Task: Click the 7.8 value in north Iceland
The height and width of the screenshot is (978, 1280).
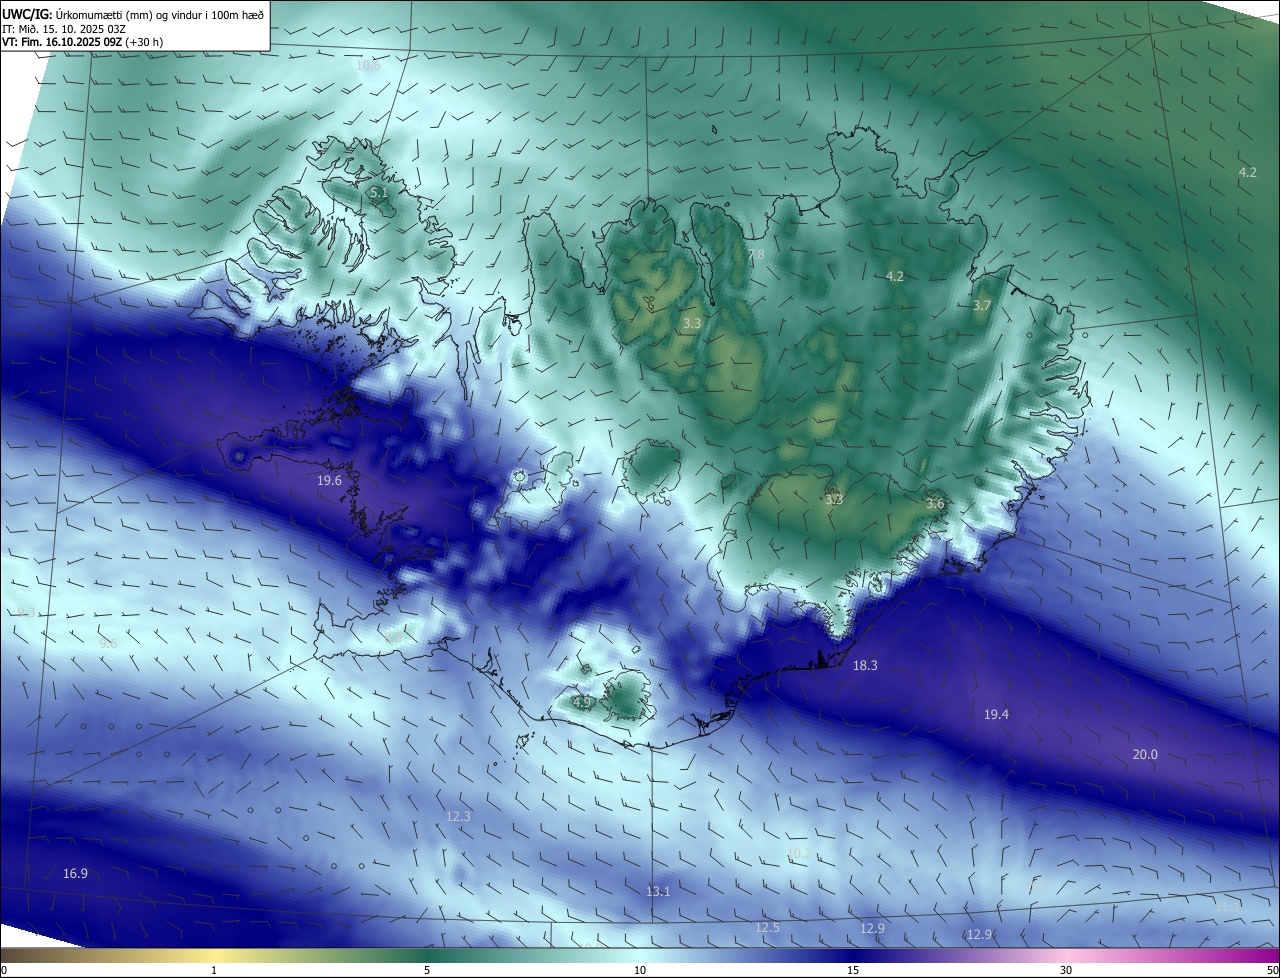Action: tap(756, 255)
